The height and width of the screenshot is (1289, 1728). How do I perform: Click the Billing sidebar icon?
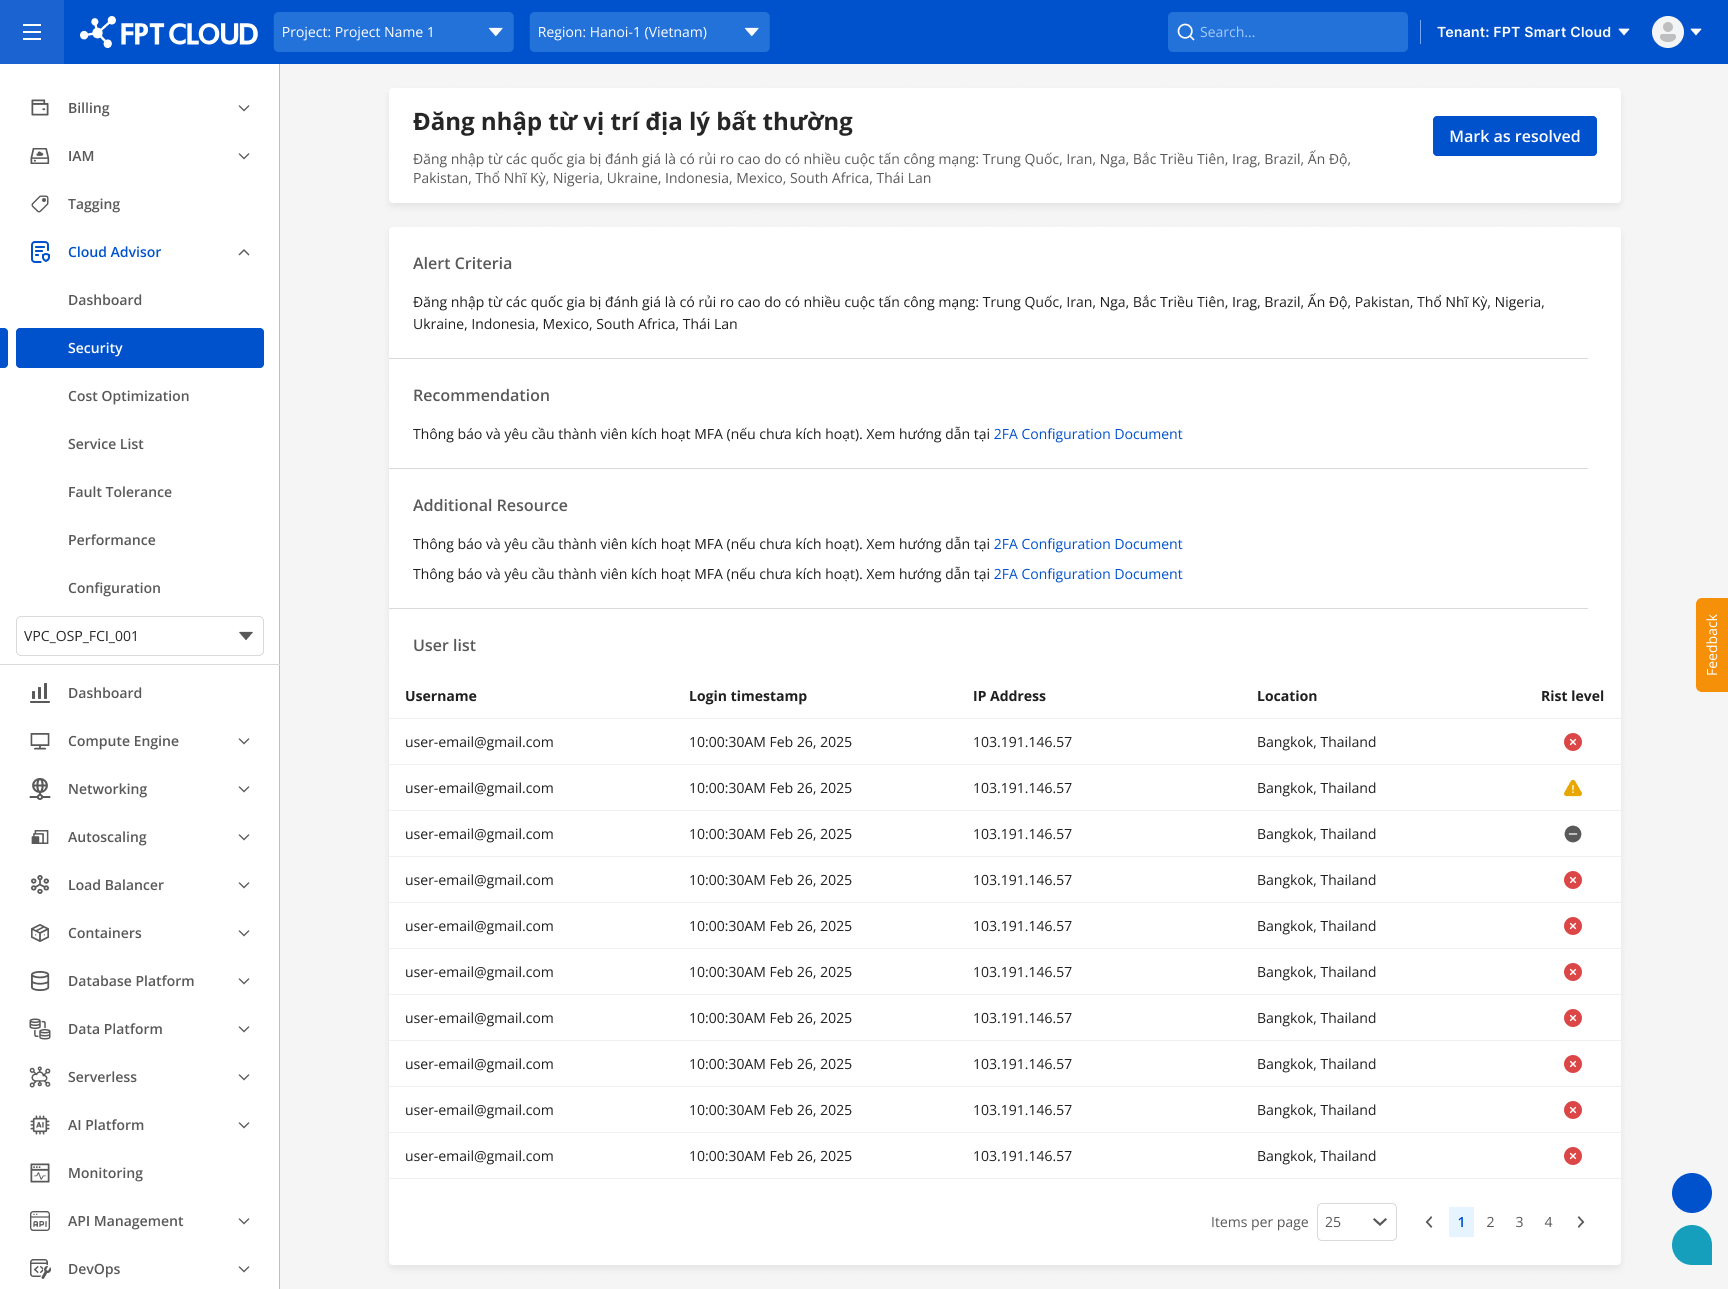click(x=40, y=108)
